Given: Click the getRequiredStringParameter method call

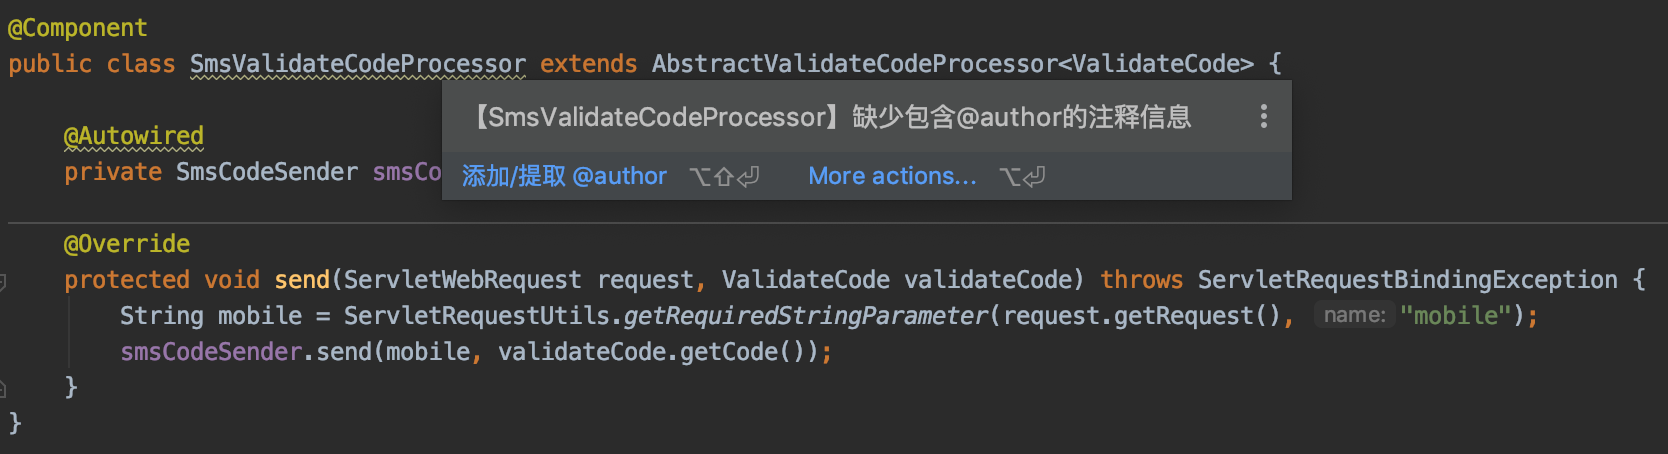Looking at the screenshot, I should [x=805, y=316].
